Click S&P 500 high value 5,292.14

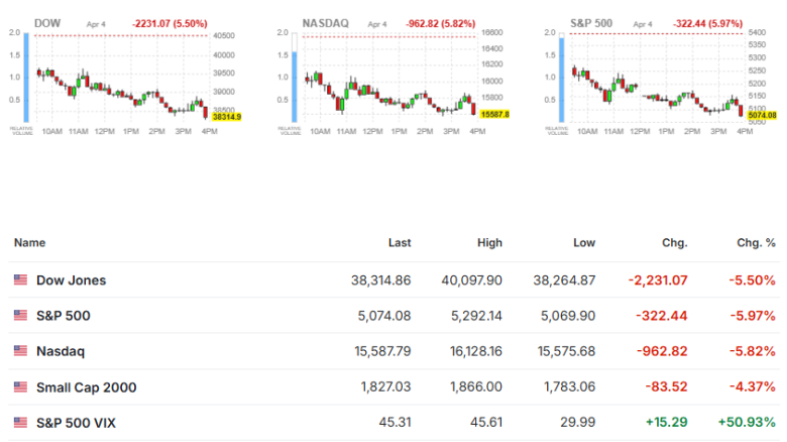pyautogui.click(x=477, y=316)
